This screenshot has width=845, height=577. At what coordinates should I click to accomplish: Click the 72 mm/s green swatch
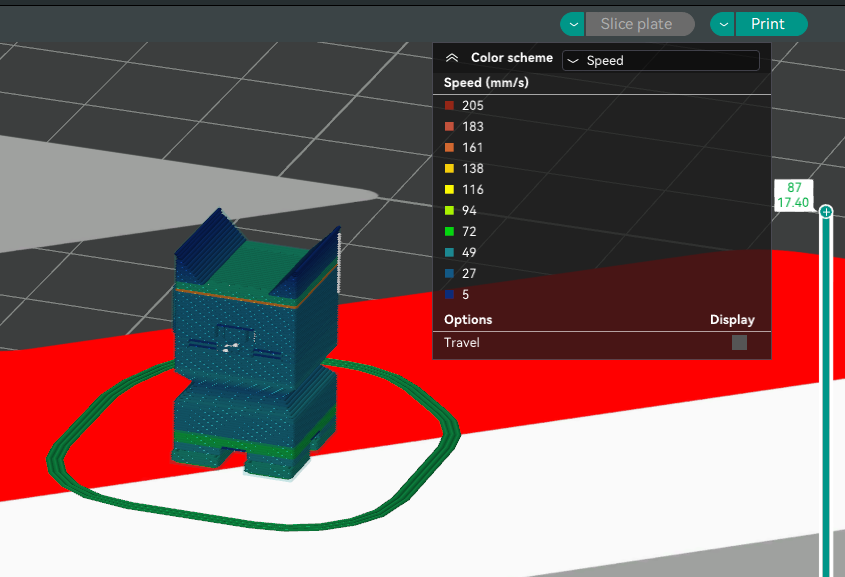449,232
